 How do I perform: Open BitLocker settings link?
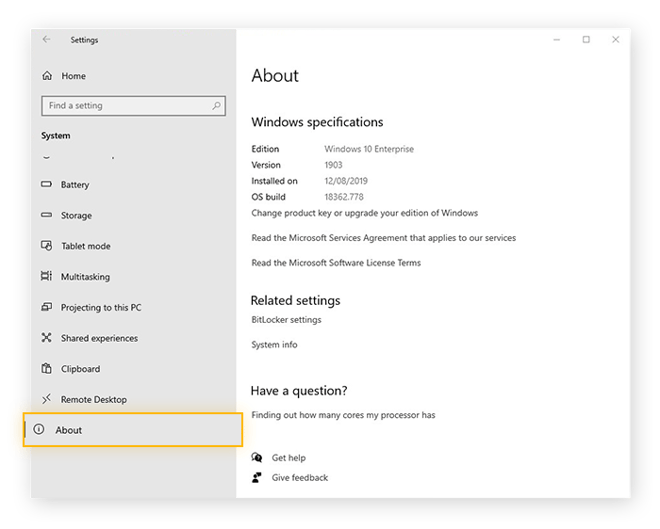(x=286, y=320)
